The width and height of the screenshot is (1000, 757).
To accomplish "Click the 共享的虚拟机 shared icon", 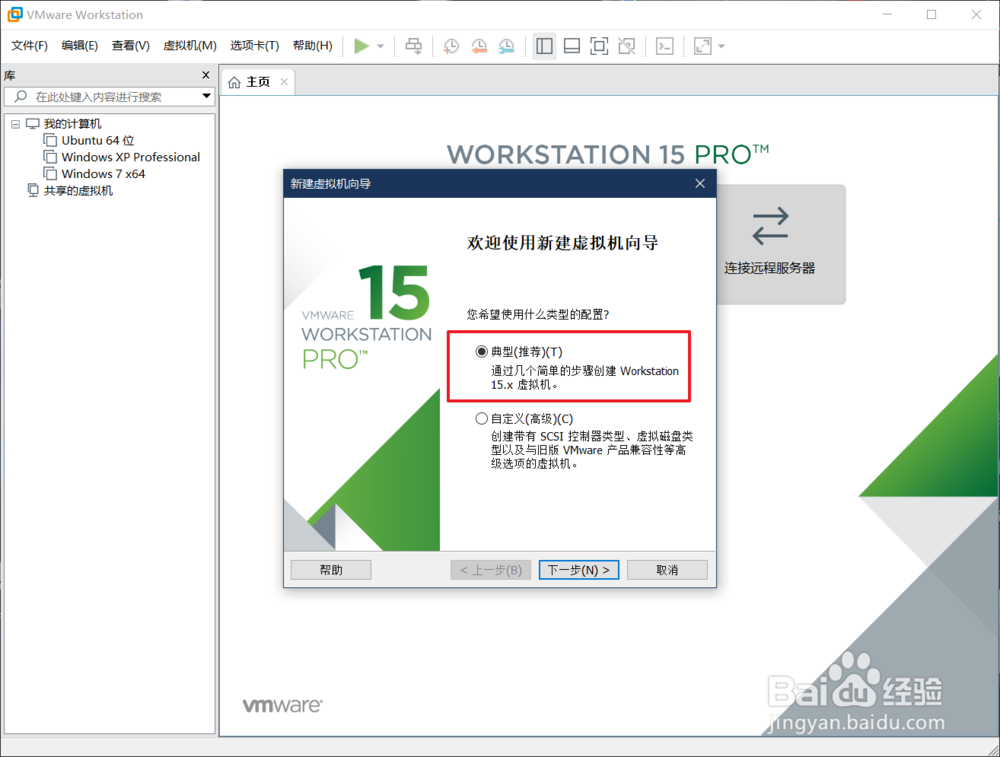I will click(x=33, y=190).
